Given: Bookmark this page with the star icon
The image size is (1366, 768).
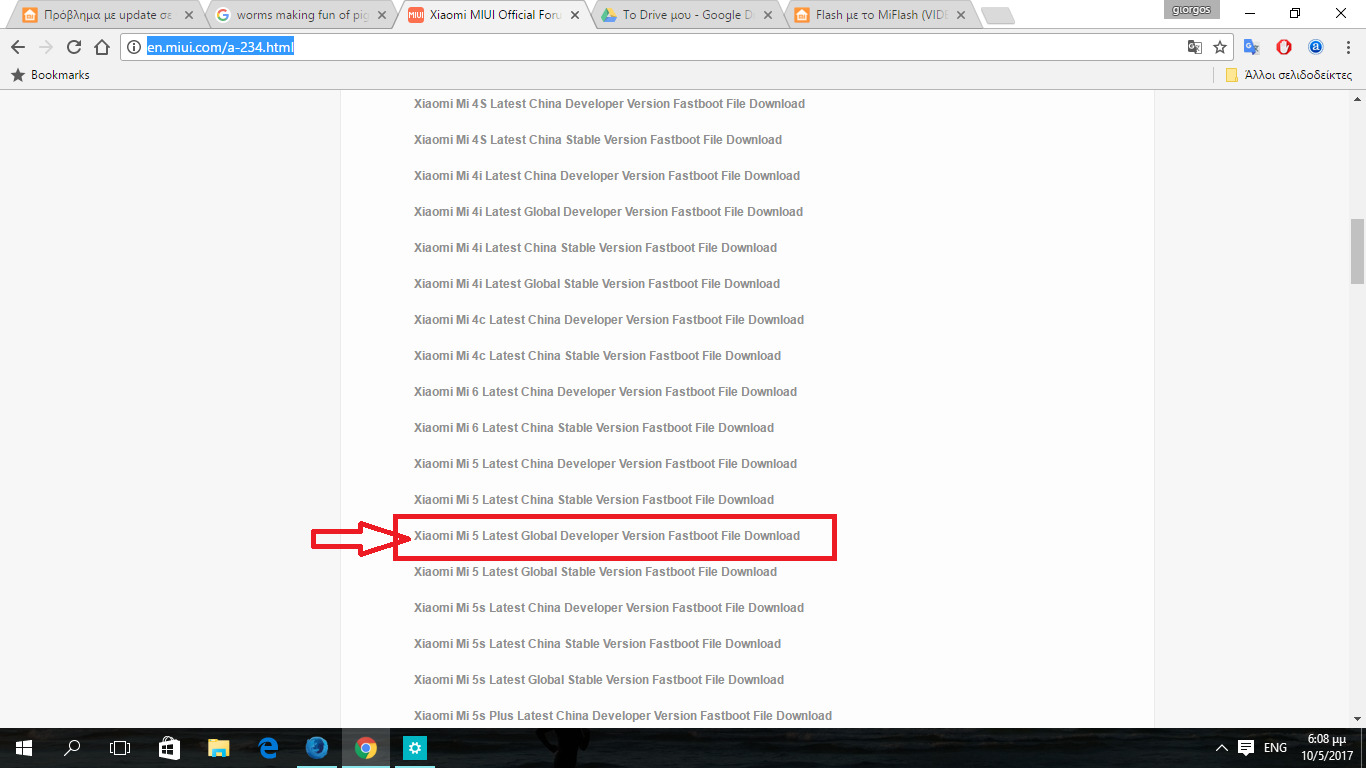Looking at the screenshot, I should [x=1220, y=47].
